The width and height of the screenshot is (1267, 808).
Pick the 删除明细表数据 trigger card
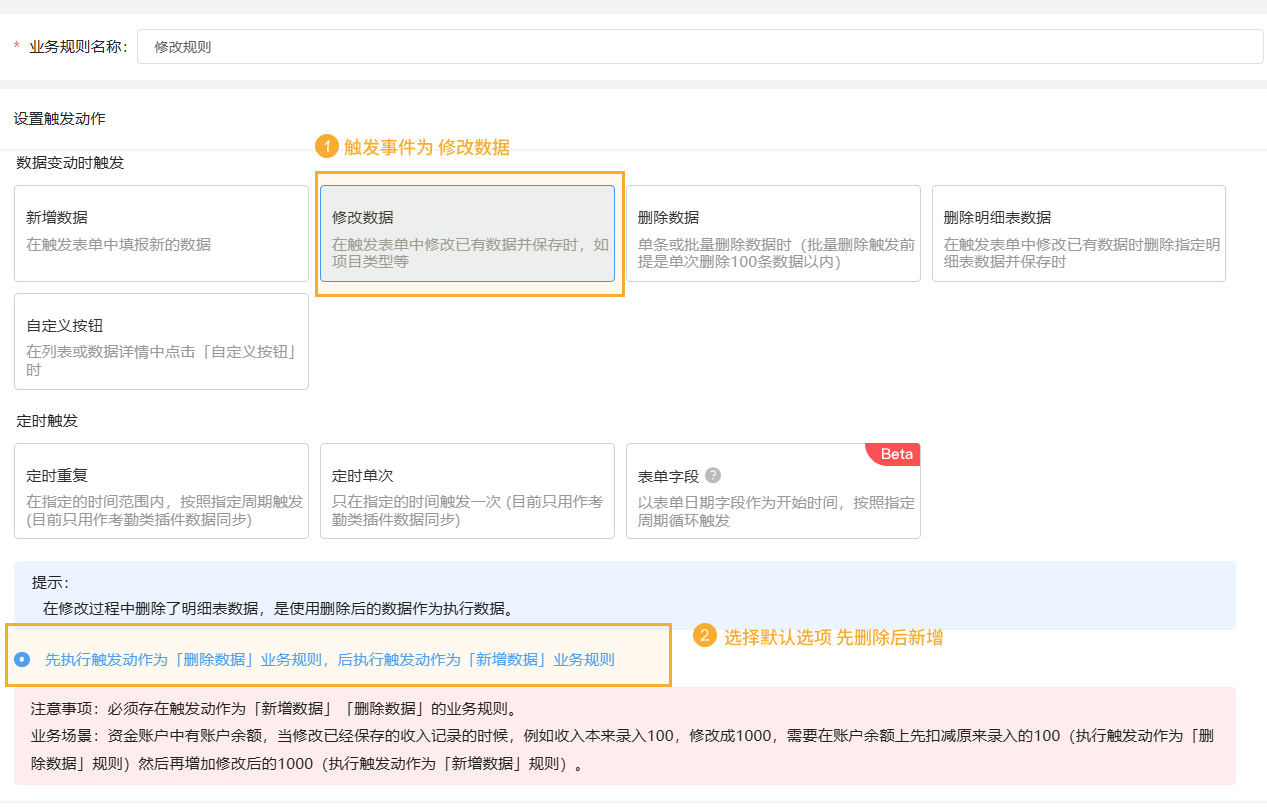1078,233
